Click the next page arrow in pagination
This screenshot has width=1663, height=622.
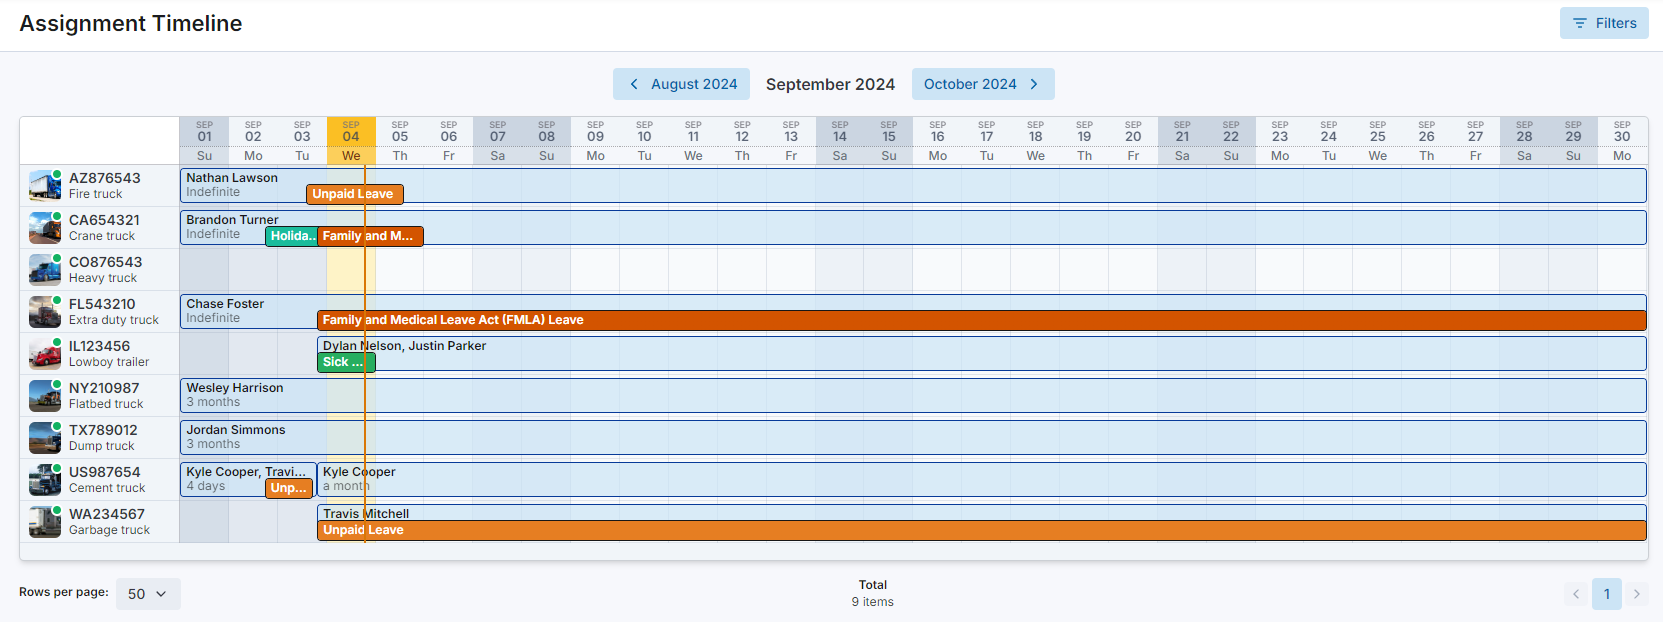1637,594
